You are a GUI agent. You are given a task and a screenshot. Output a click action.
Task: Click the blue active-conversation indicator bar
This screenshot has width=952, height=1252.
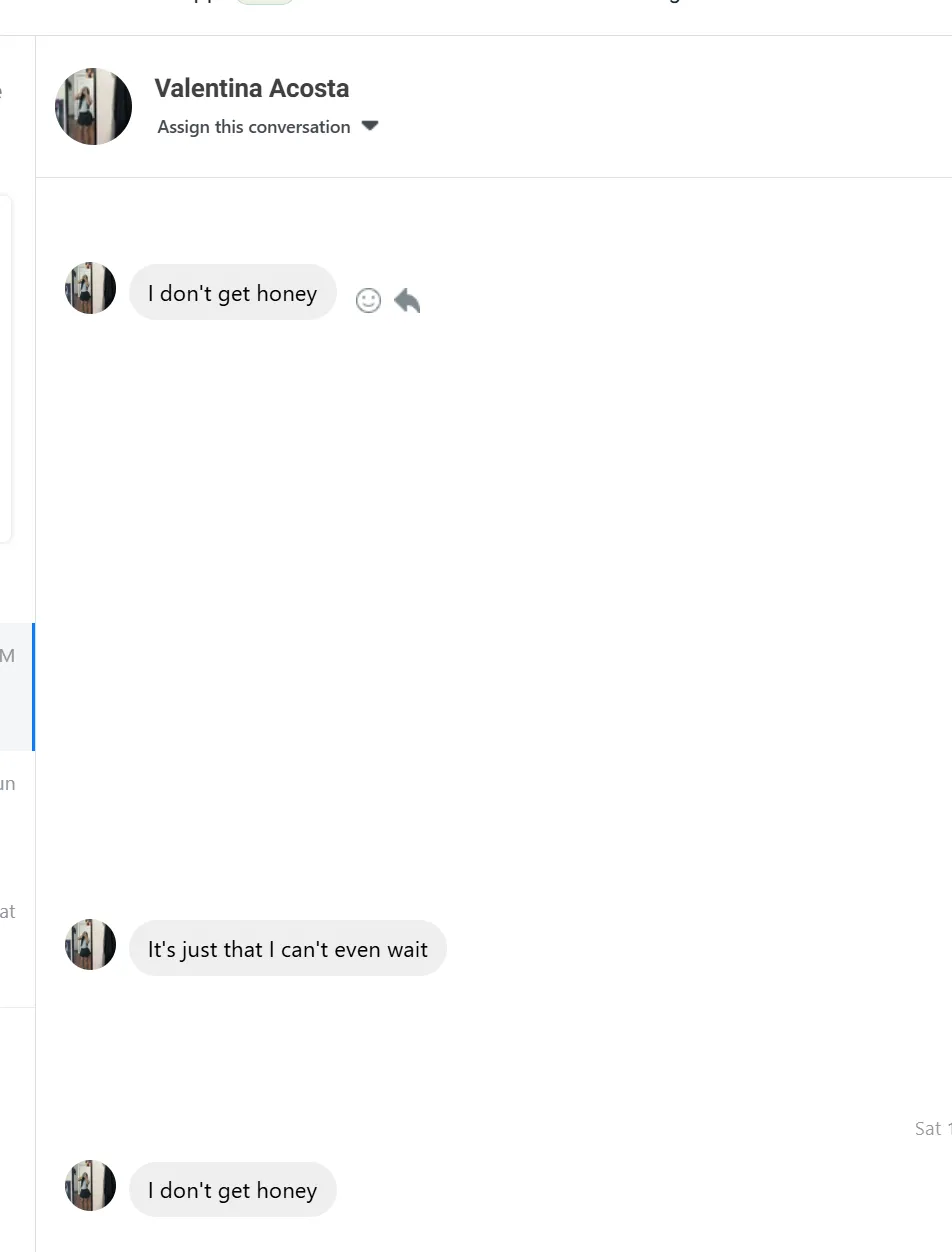click(33, 687)
